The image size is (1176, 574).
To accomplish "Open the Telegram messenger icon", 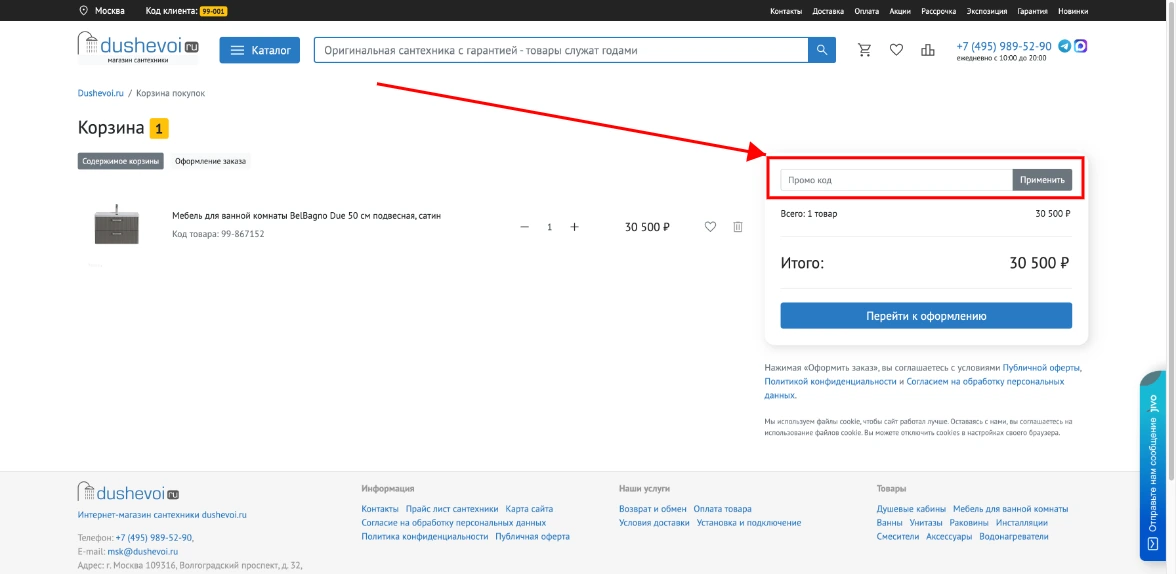I will coord(1065,46).
